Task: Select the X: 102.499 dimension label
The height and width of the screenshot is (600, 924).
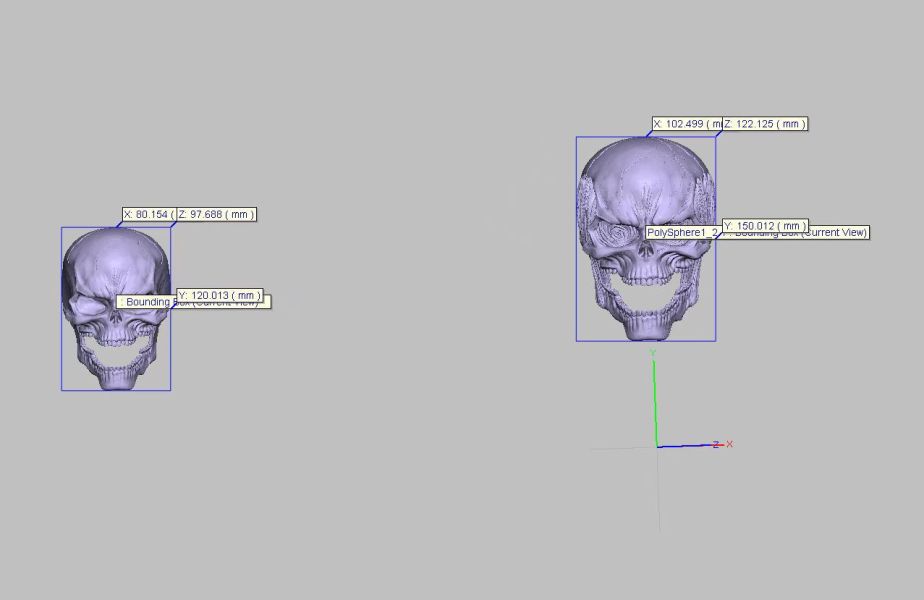Action: click(687, 124)
